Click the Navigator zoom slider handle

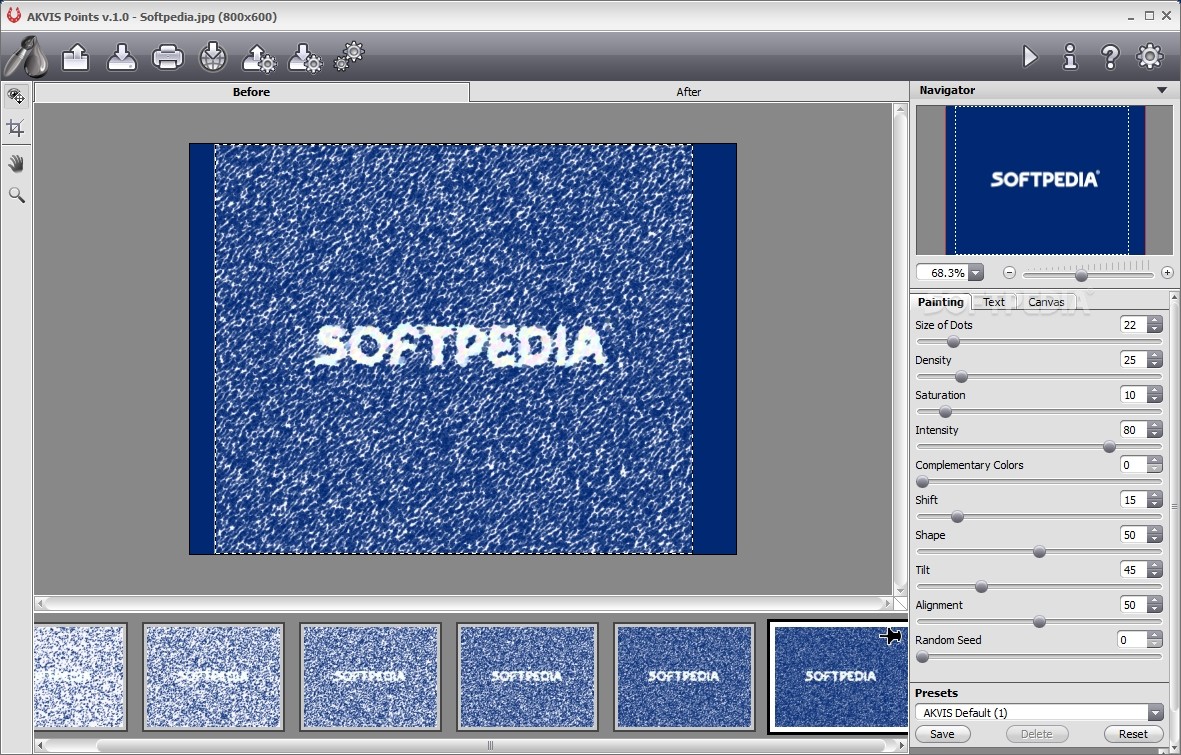[x=1082, y=276]
